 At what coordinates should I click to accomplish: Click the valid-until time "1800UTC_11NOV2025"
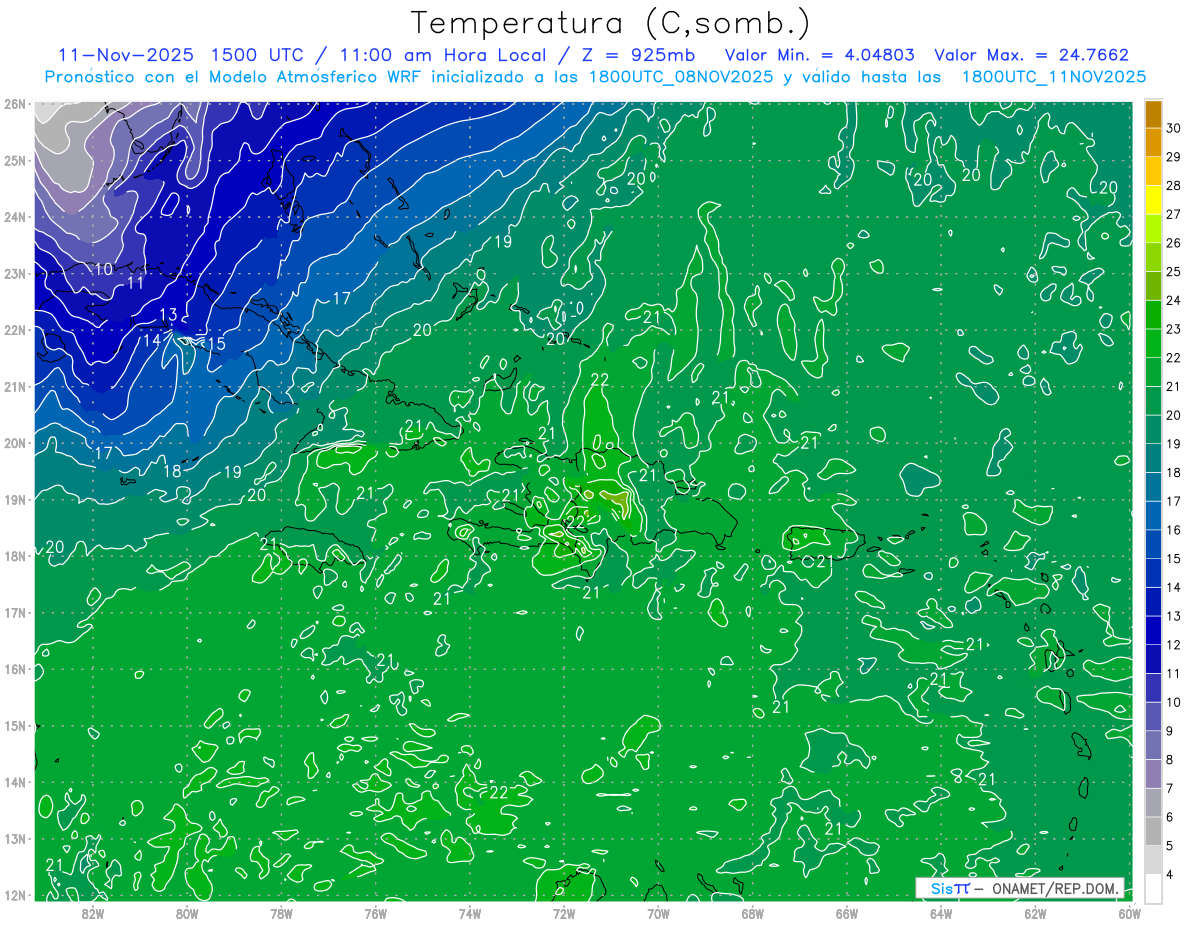(1054, 76)
